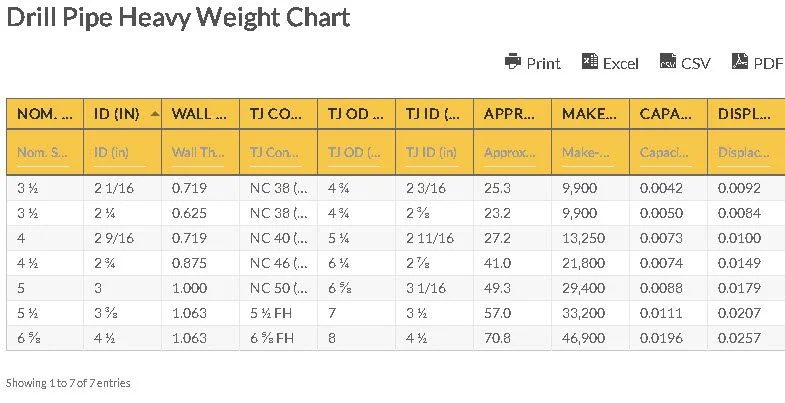Screen dimensions: 785x403
Task: Export table using Excel button
Action: coord(610,63)
